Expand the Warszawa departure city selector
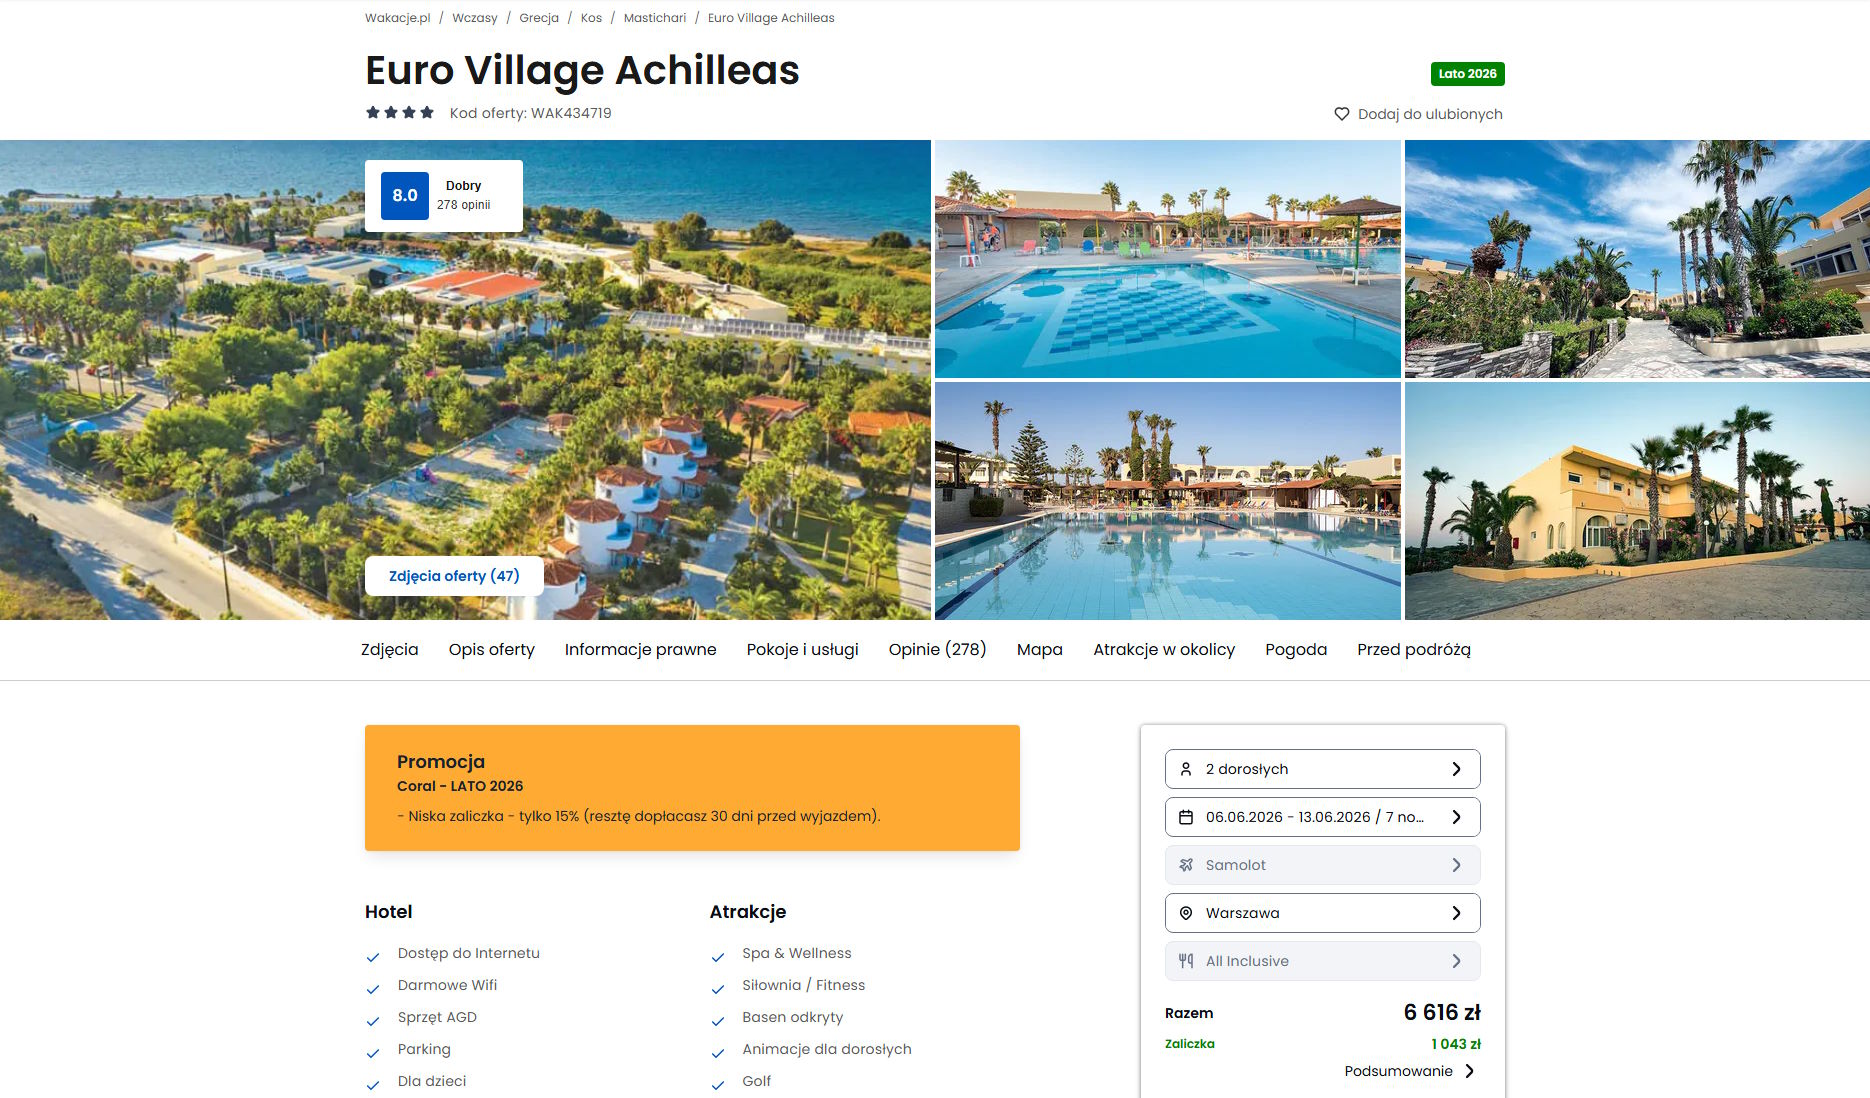 pos(1323,913)
